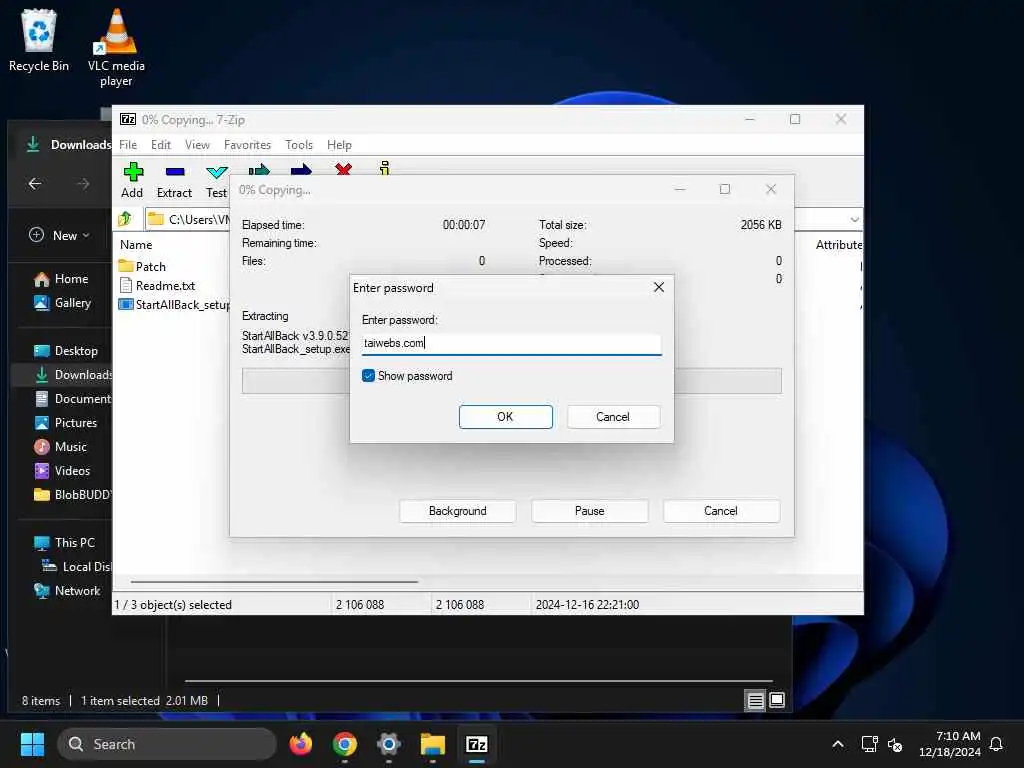Open the New dropdown in File Explorer
The height and width of the screenshot is (768, 1024).
pyautogui.click(x=59, y=235)
